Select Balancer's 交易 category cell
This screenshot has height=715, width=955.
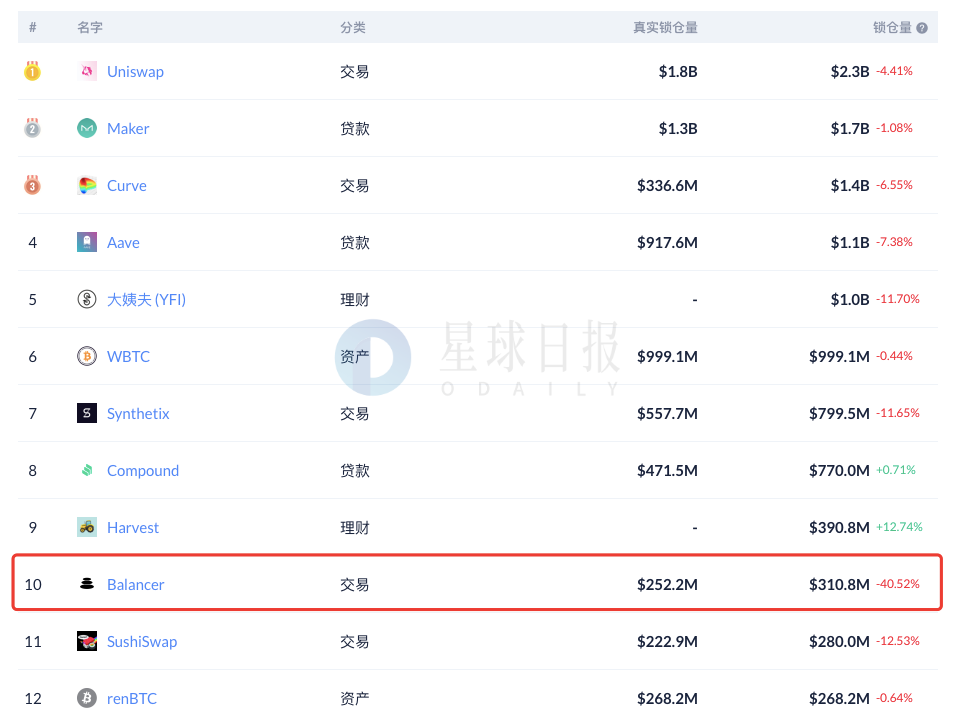[x=354, y=585]
